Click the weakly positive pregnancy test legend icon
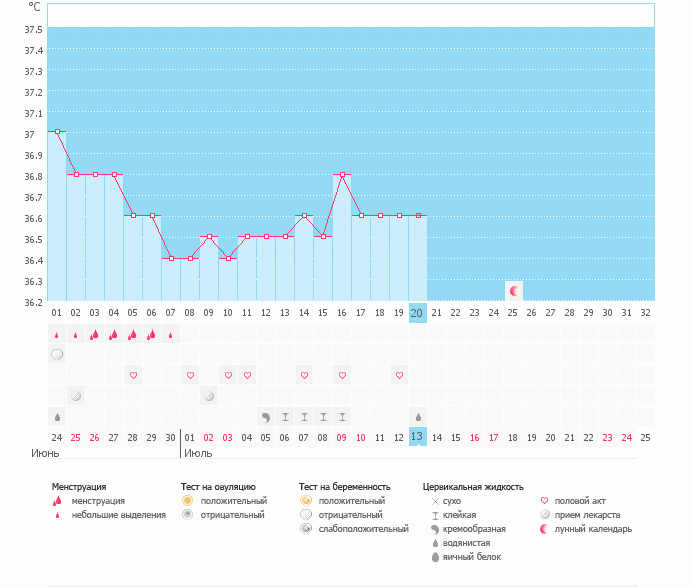 306,528
